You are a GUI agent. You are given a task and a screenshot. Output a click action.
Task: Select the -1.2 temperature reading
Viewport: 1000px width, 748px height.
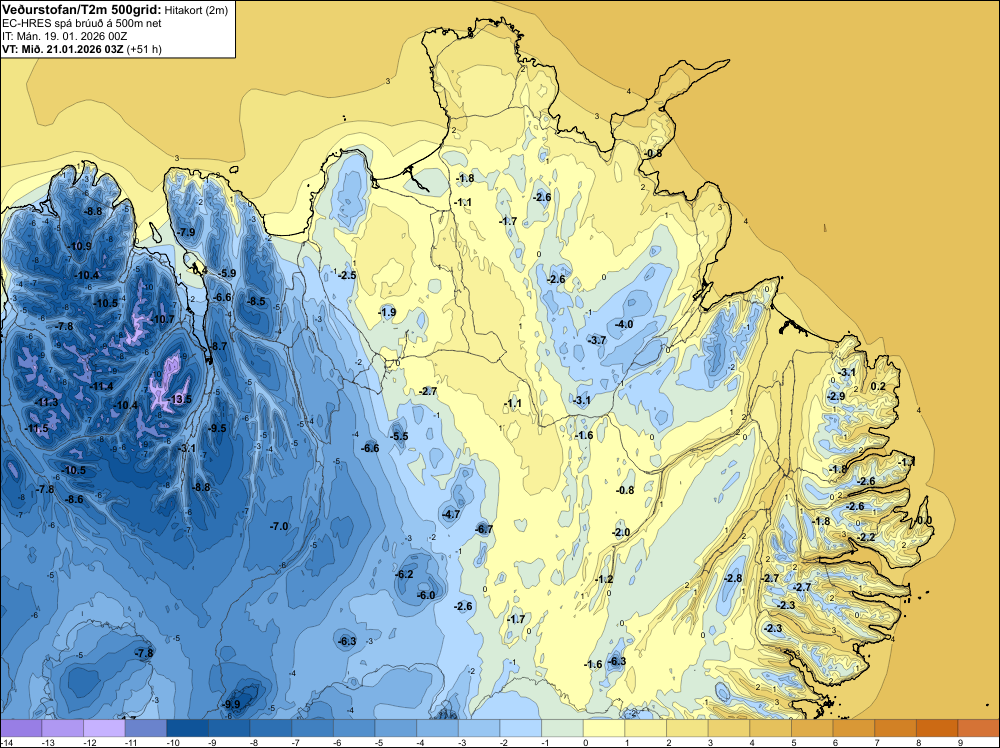pyautogui.click(x=604, y=579)
